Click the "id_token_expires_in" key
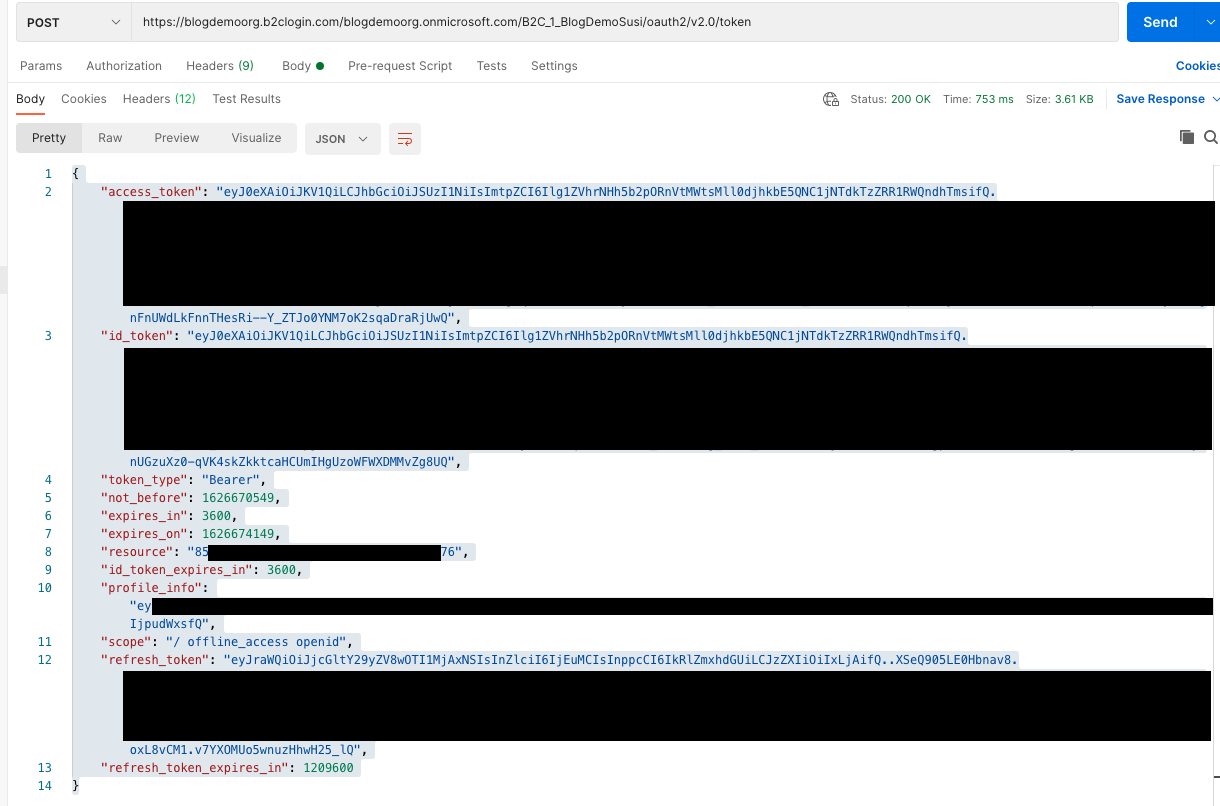1220x806 pixels. [x=176, y=570]
